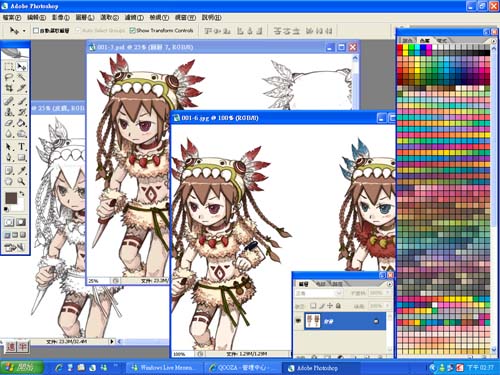Open the Image menu
Image resolution: width=500 pixels, height=375 pixels.
[60, 17]
